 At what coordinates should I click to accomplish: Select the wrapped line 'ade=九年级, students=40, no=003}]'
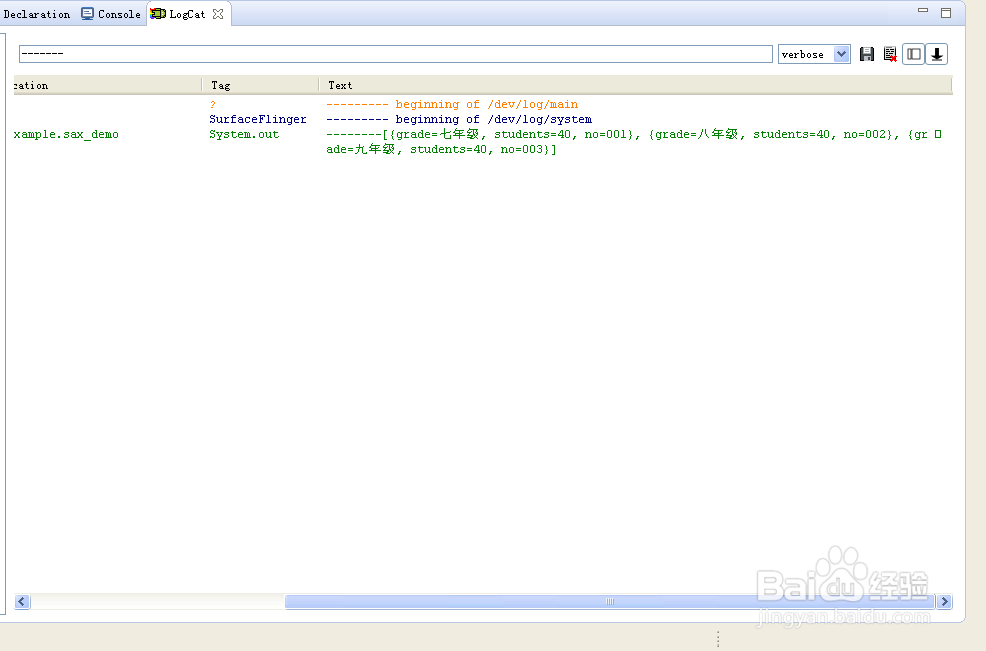[x=441, y=150]
